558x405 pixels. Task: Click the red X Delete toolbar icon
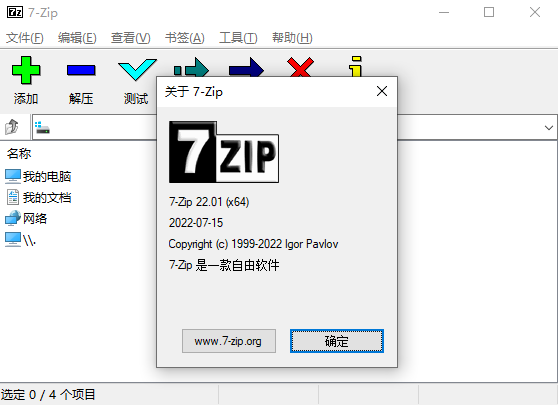pyautogui.click(x=301, y=67)
